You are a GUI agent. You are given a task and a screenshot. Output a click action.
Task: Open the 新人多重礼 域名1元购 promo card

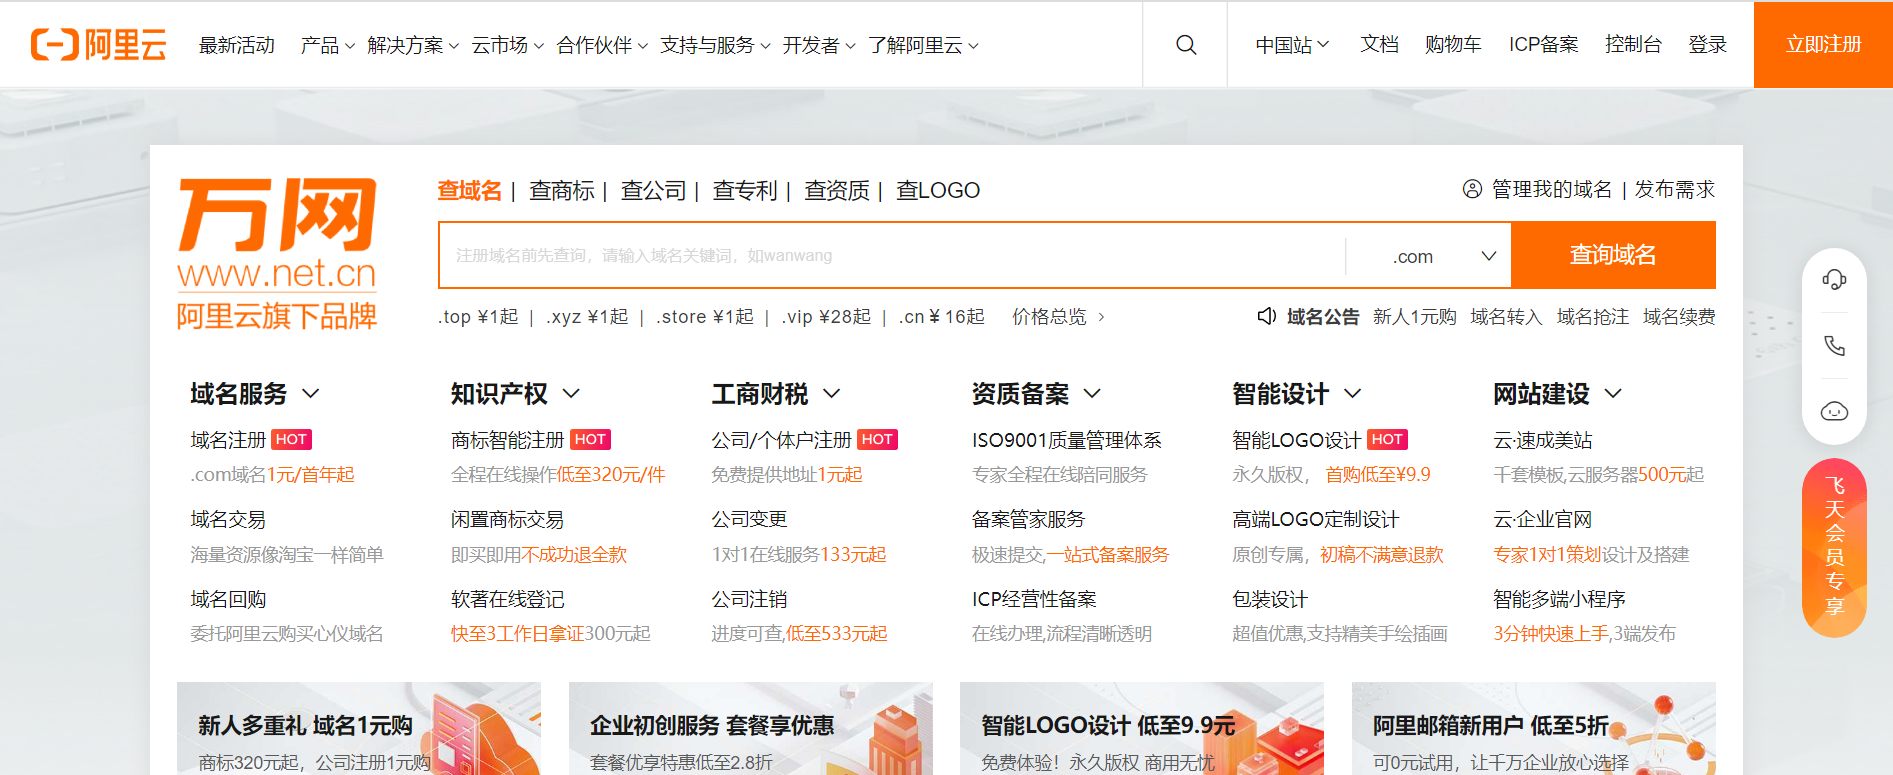(x=359, y=729)
